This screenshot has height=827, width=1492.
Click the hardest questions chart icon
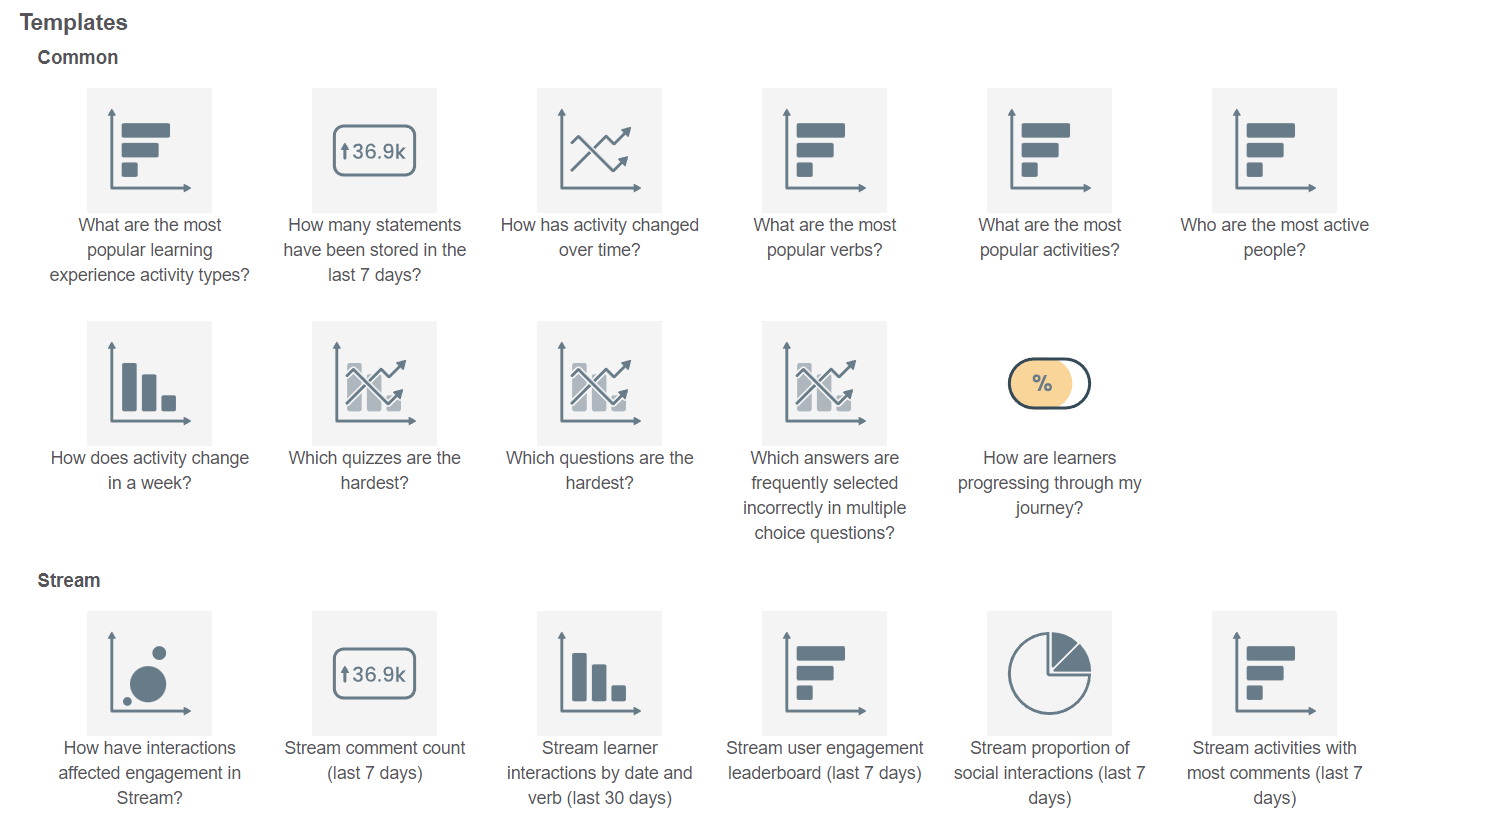click(599, 383)
